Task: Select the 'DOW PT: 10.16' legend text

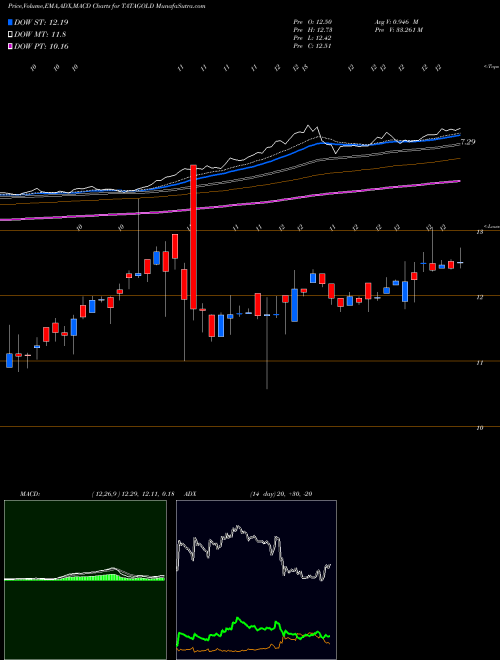Action: pyautogui.click(x=41, y=46)
